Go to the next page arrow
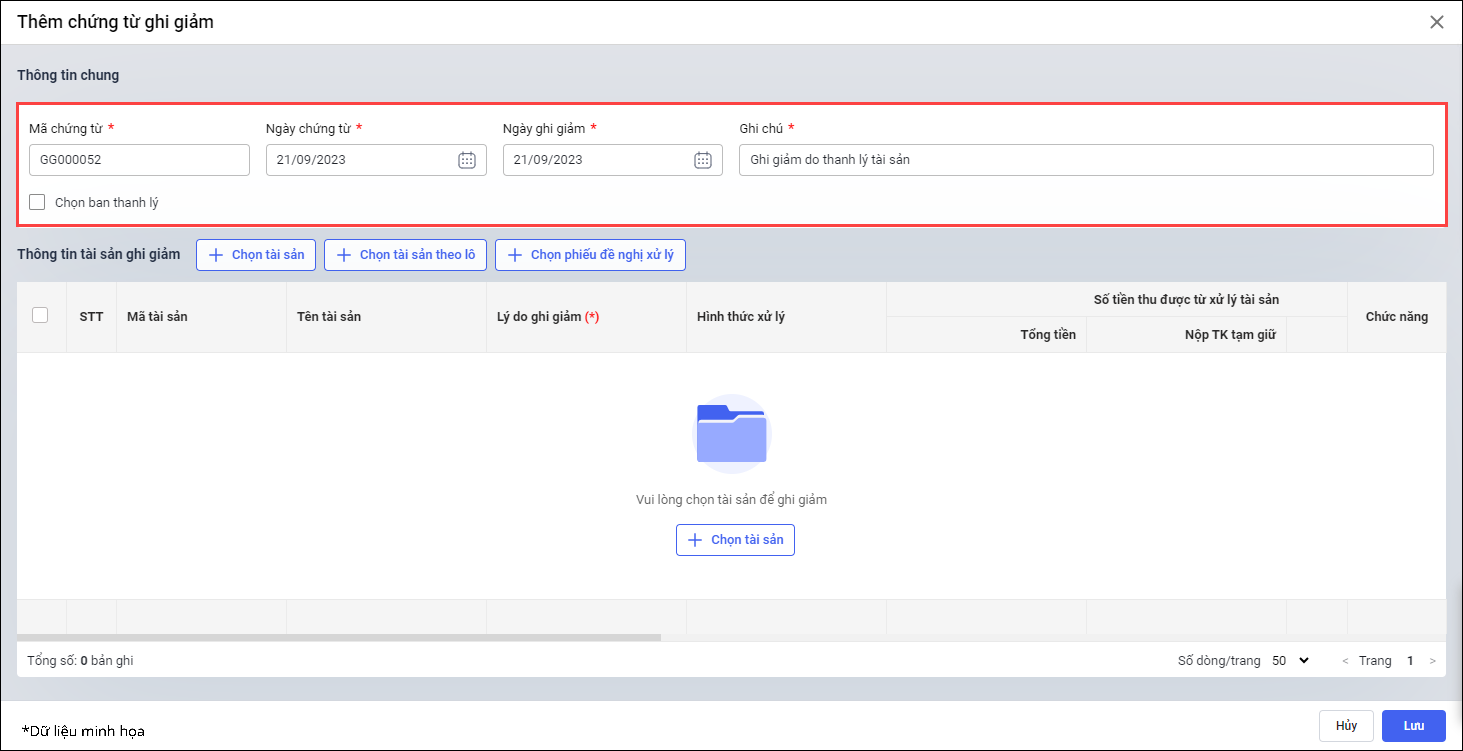This screenshot has height=751, width=1463. point(1433,661)
